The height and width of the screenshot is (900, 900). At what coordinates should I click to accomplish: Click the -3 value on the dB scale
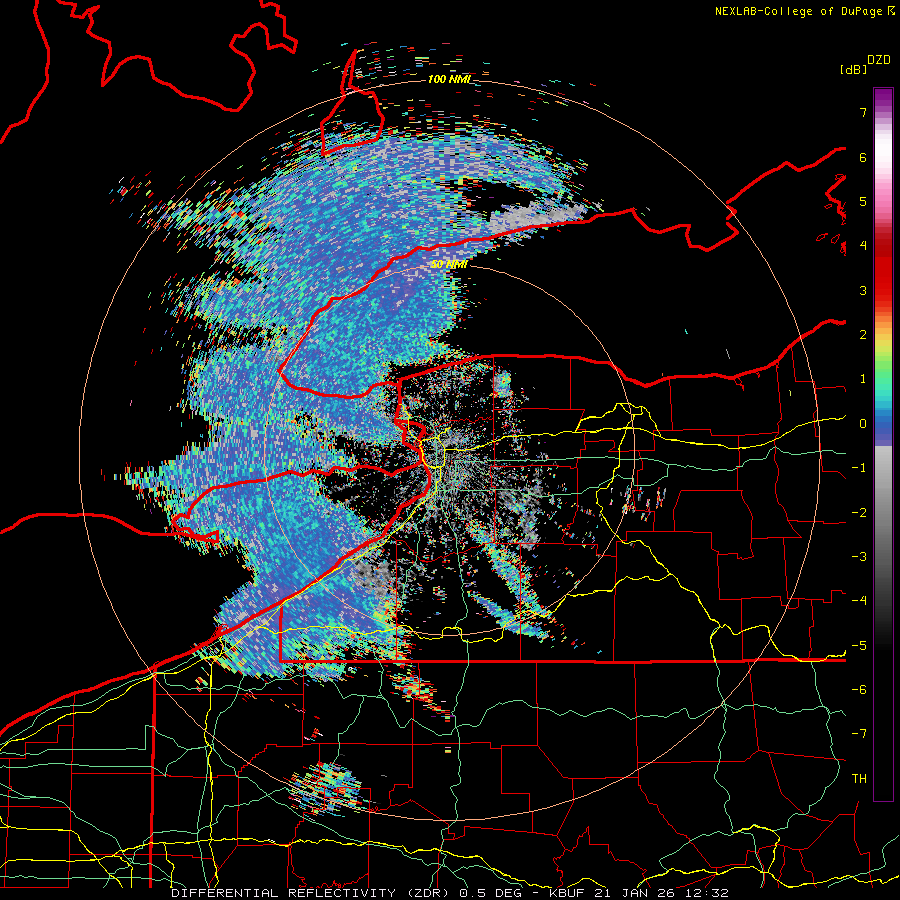859,557
